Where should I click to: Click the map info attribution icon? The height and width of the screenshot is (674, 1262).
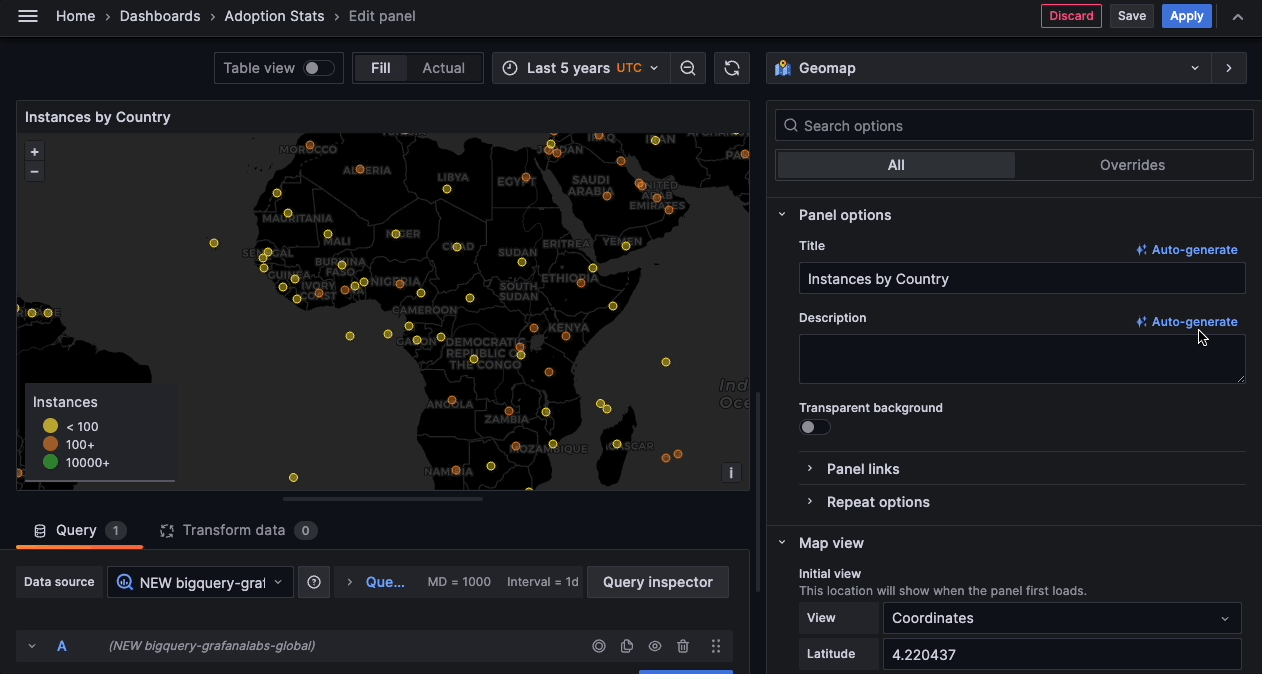click(731, 473)
